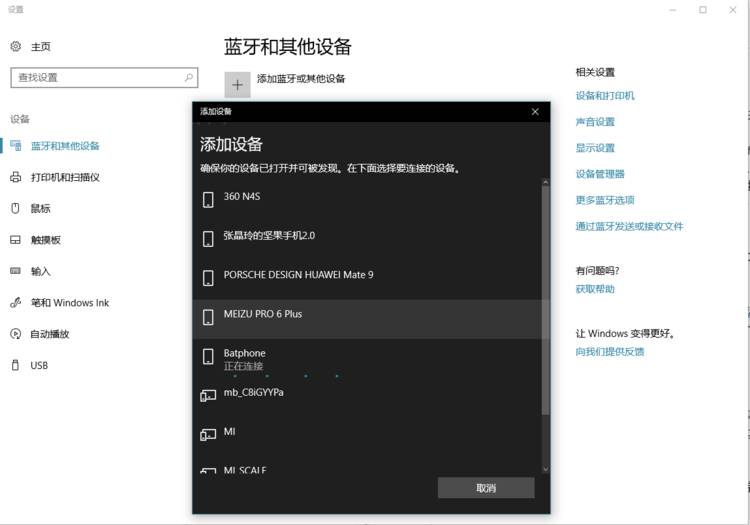The image size is (750, 525).
Task: Click the scroll-down arrow of device list
Action: pos(545,470)
